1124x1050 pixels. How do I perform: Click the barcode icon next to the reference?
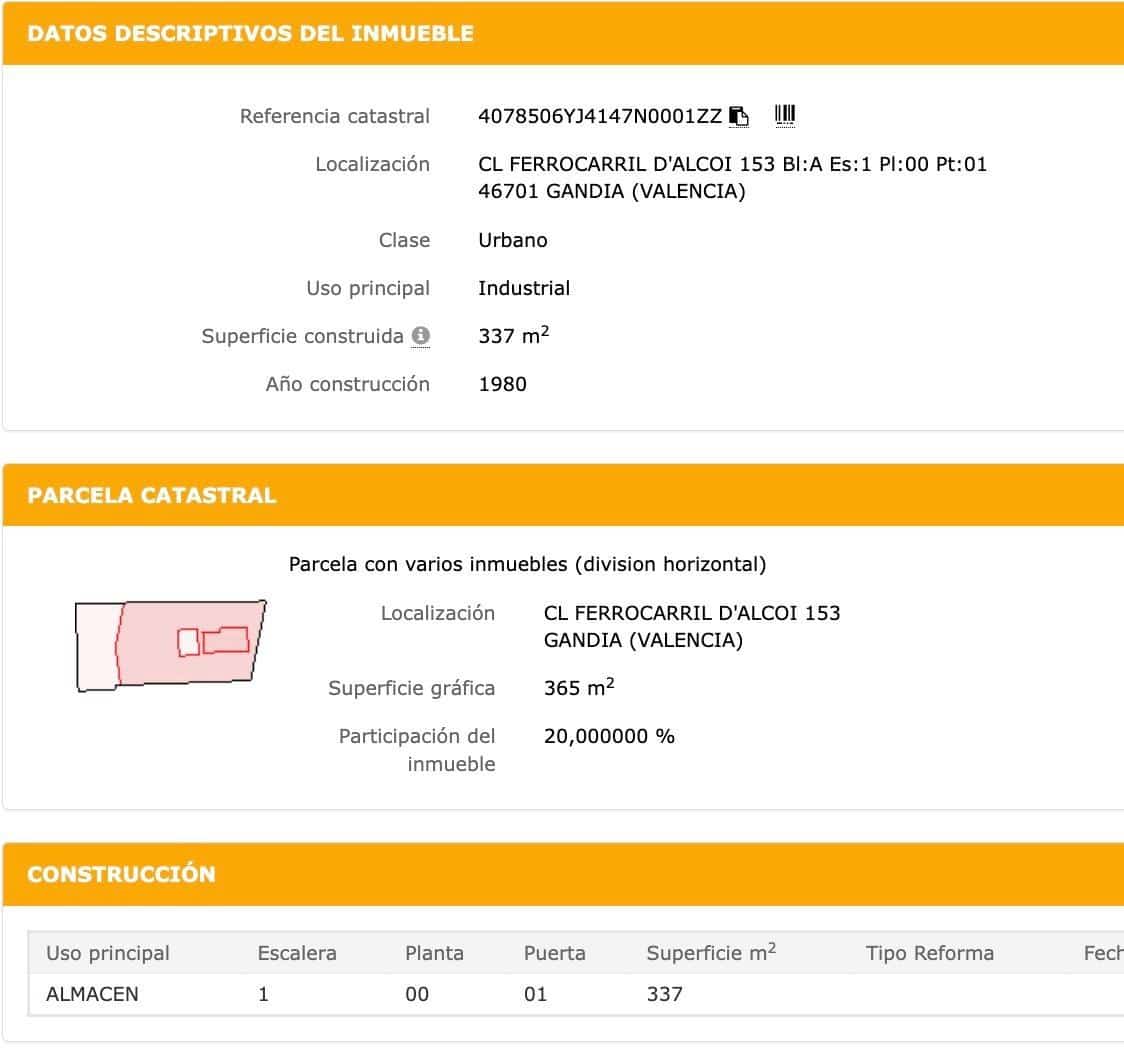click(x=785, y=114)
